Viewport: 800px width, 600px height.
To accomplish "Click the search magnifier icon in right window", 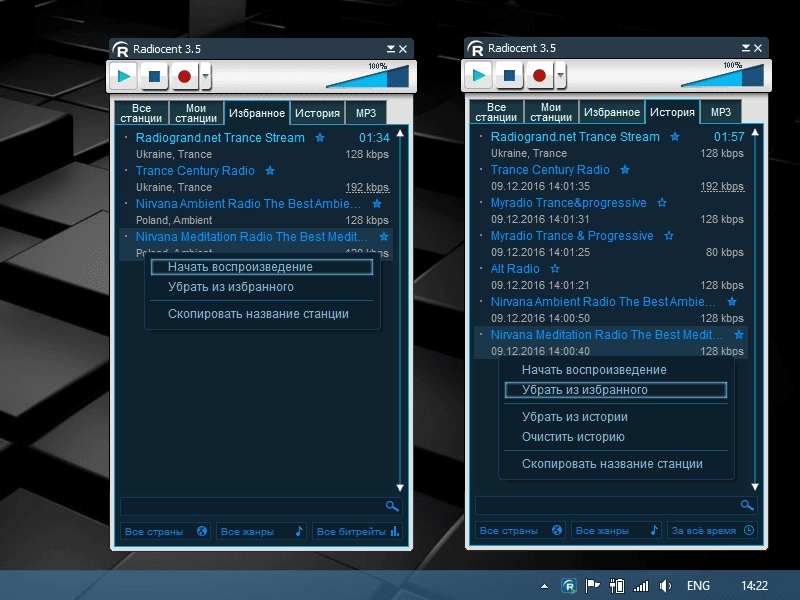I will [x=747, y=505].
